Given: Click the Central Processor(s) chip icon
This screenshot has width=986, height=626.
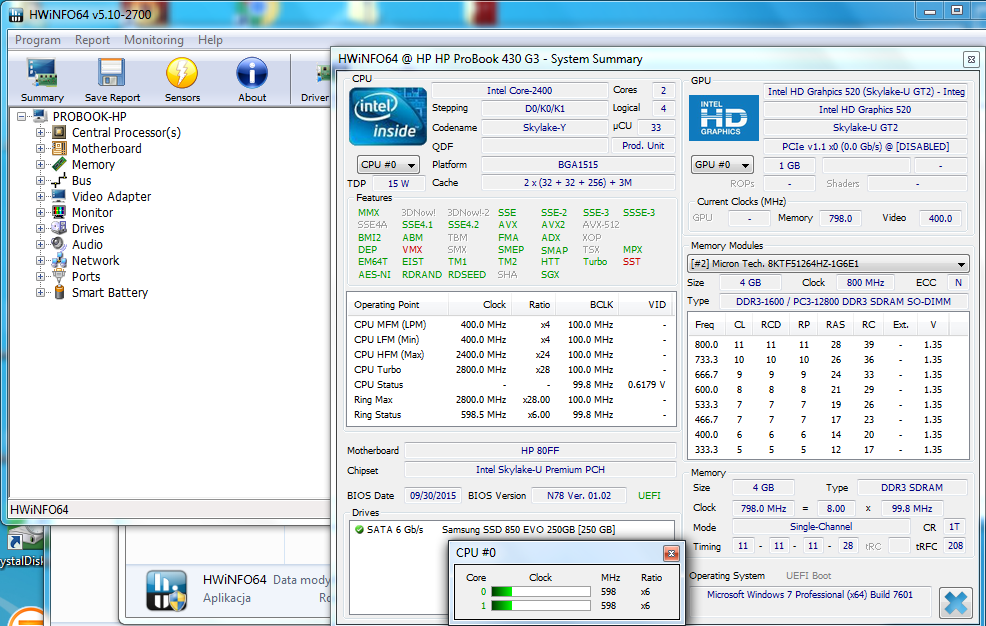Looking at the screenshot, I should (59, 132).
